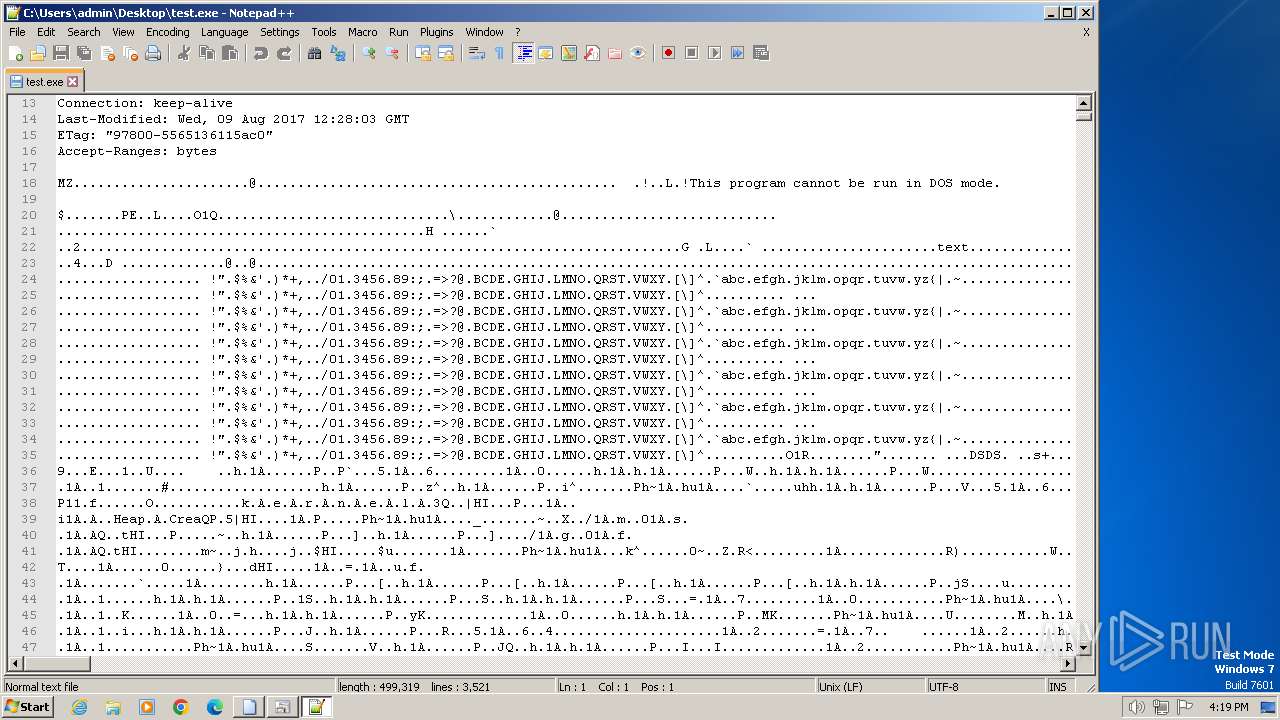Toggle show all characters pilcrow icon

pos(500,53)
